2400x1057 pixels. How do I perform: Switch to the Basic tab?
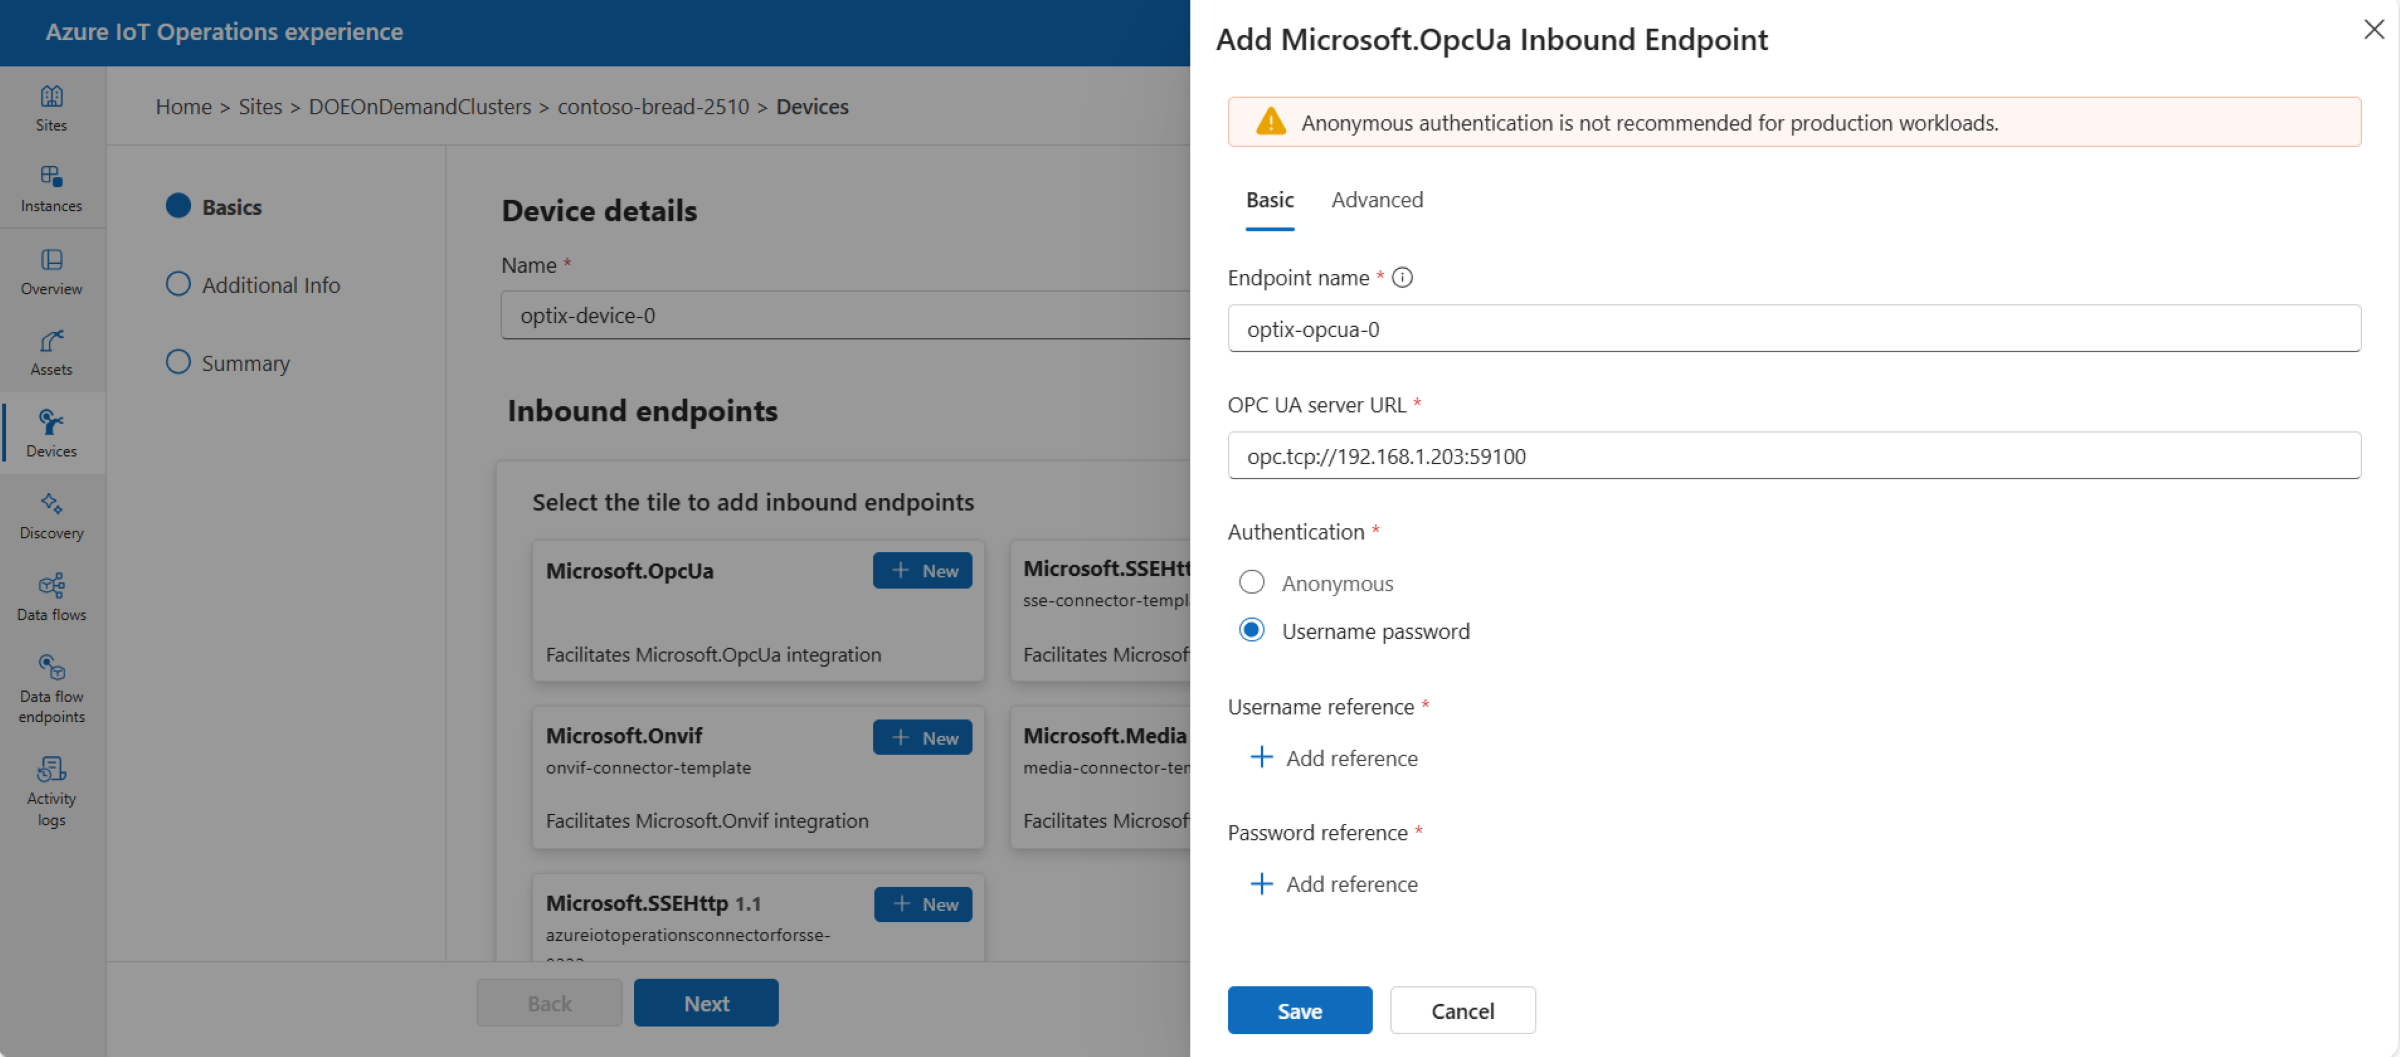pos(1269,200)
